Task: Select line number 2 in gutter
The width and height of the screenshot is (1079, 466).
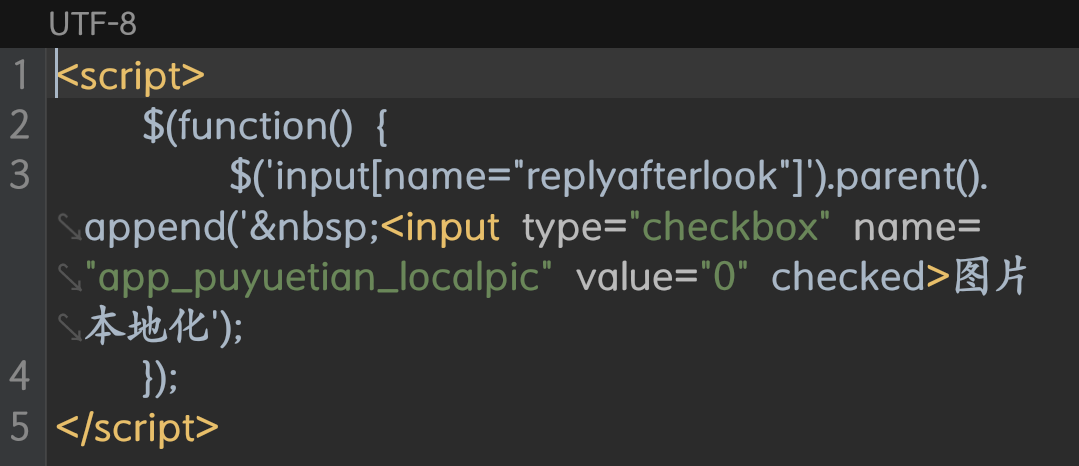Action: coord(20,125)
